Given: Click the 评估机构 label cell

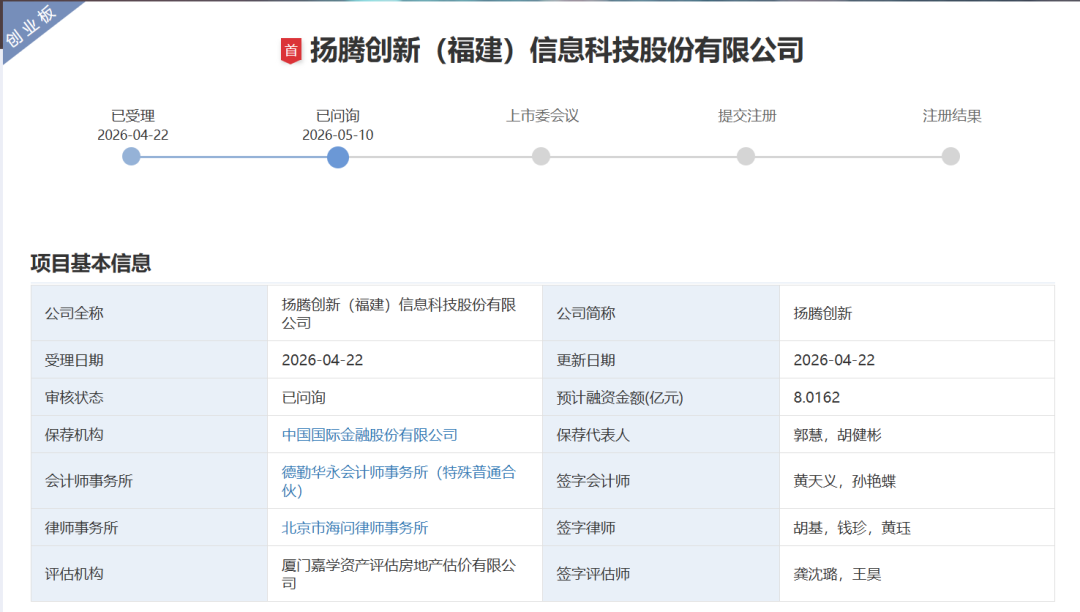Looking at the screenshot, I should 149,573.
